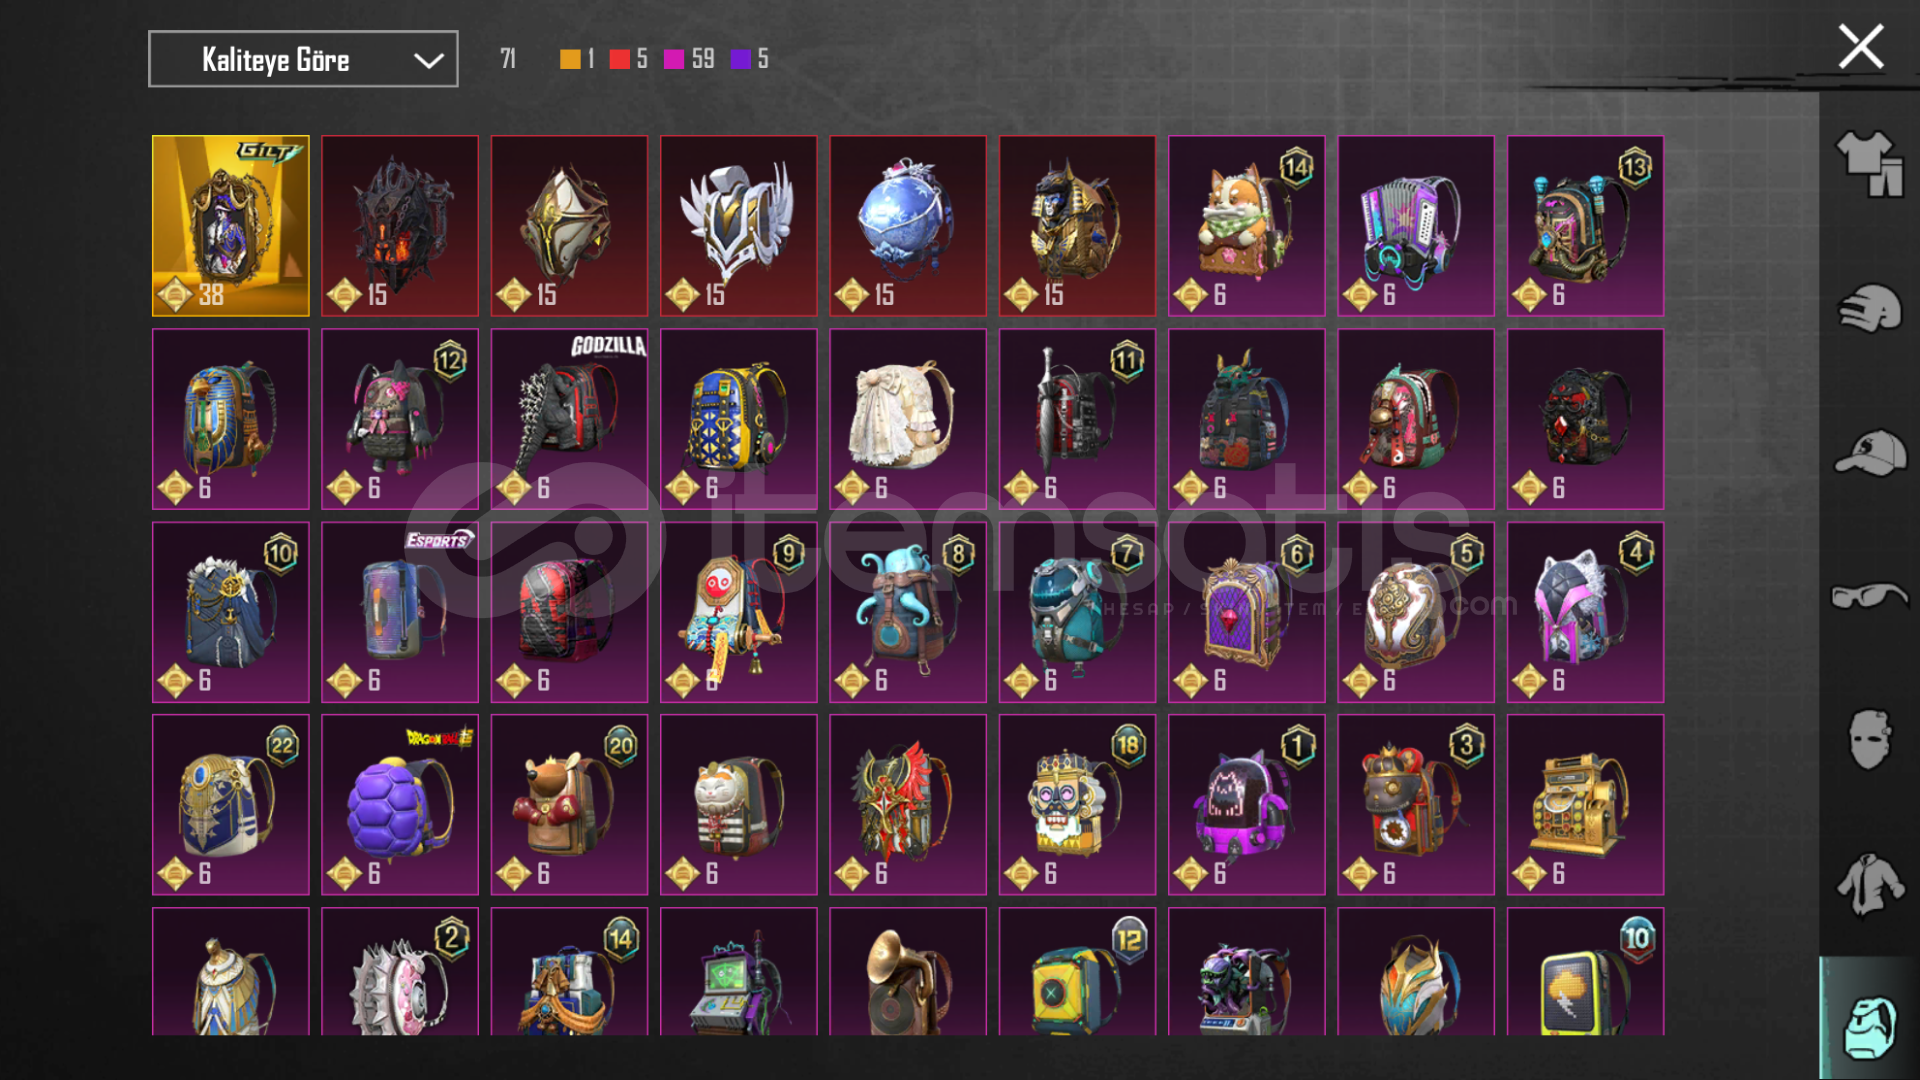Image resolution: width=1920 pixels, height=1080 pixels.
Task: Open the face mask category icon
Action: [x=1869, y=740]
